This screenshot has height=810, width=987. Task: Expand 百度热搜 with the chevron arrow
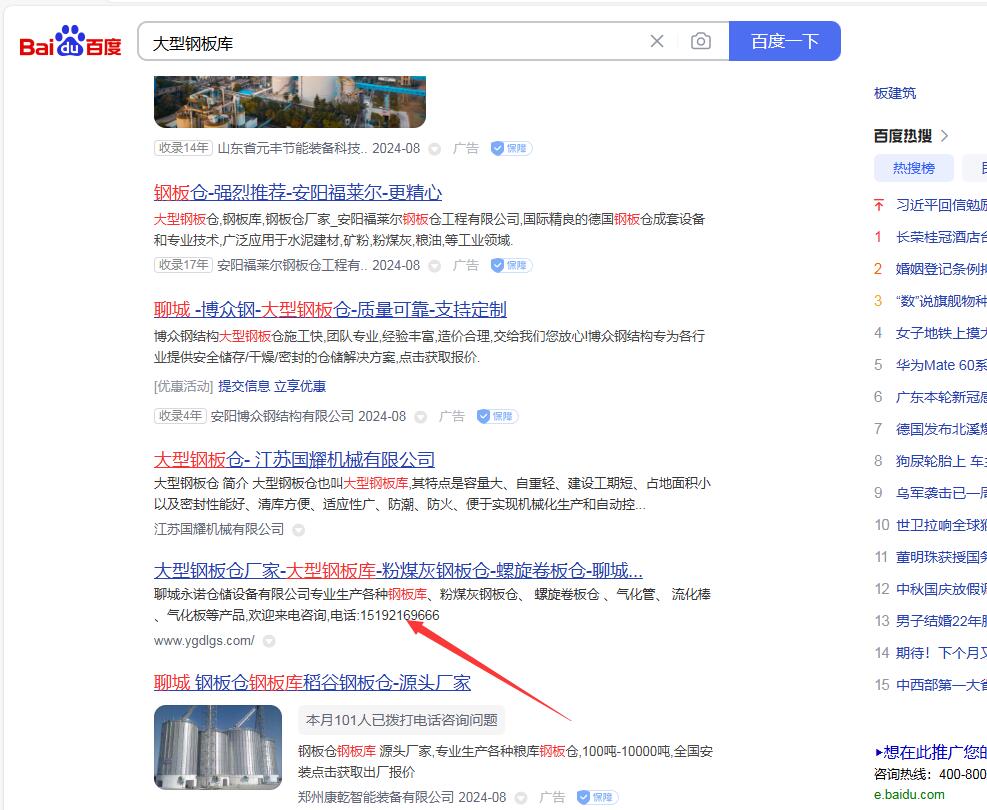[x=944, y=136]
